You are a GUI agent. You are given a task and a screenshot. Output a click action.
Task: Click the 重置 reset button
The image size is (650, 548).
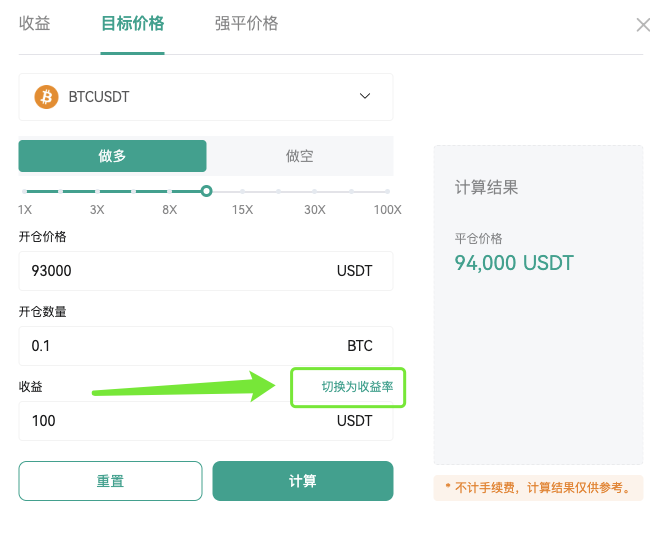pyautogui.click(x=110, y=481)
